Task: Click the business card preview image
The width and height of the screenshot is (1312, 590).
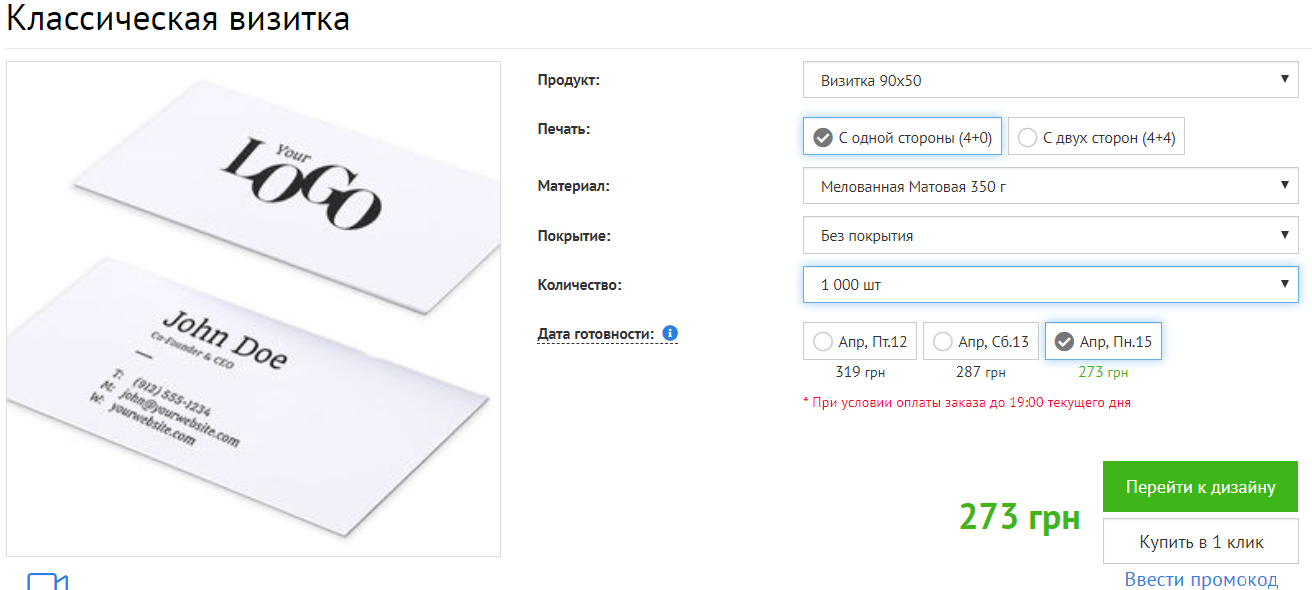Action: 253,309
